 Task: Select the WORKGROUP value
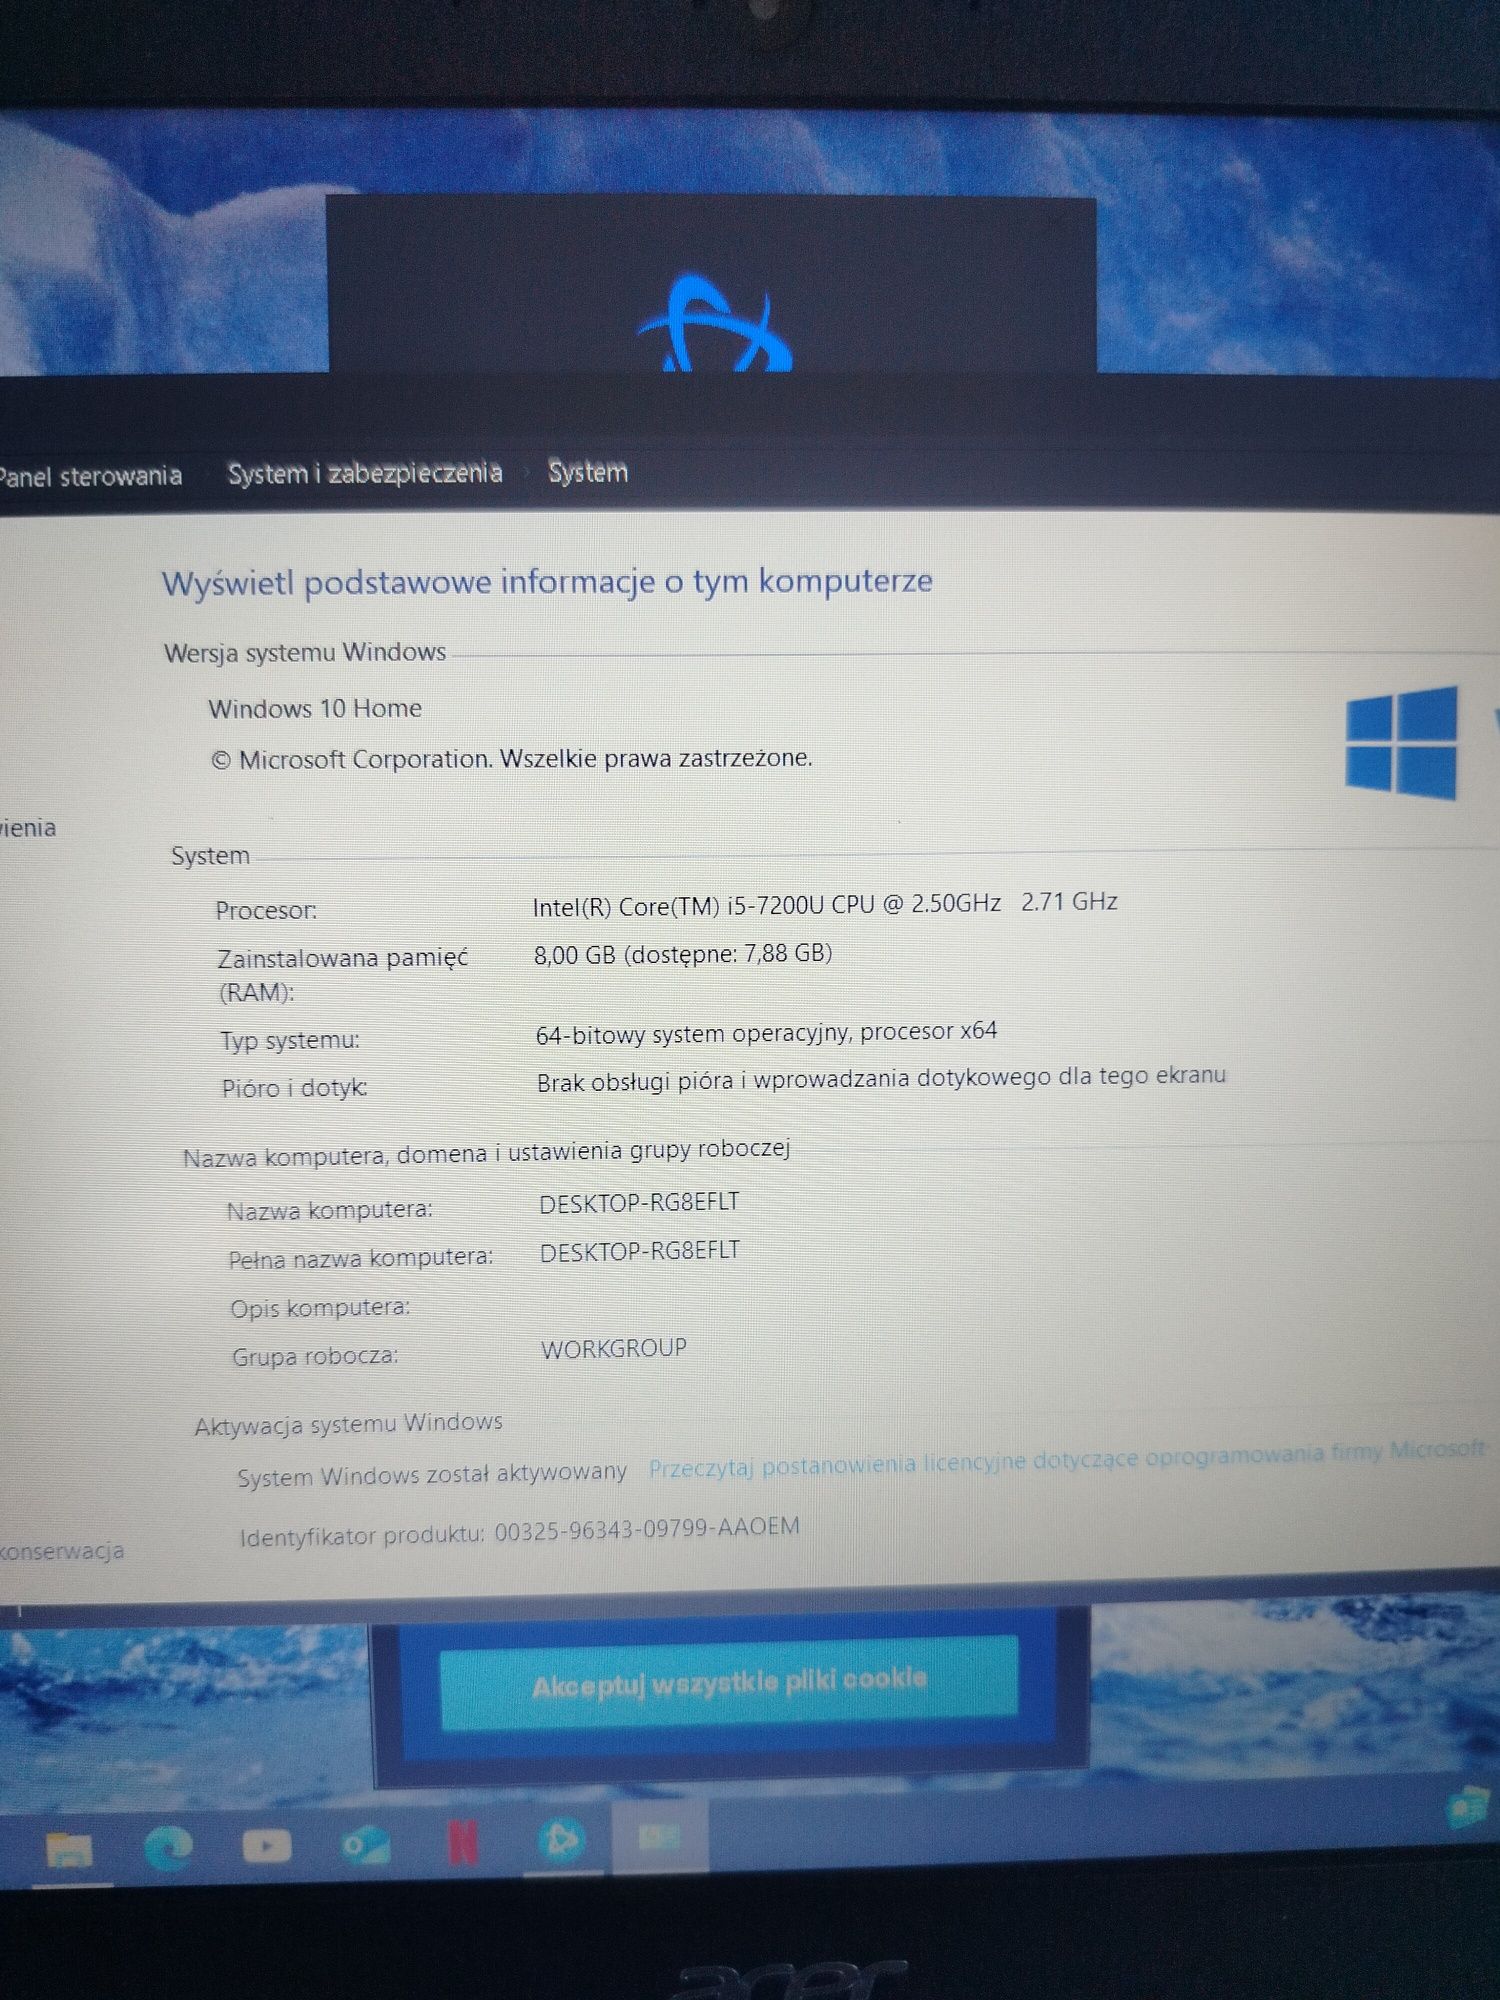[x=614, y=1350]
